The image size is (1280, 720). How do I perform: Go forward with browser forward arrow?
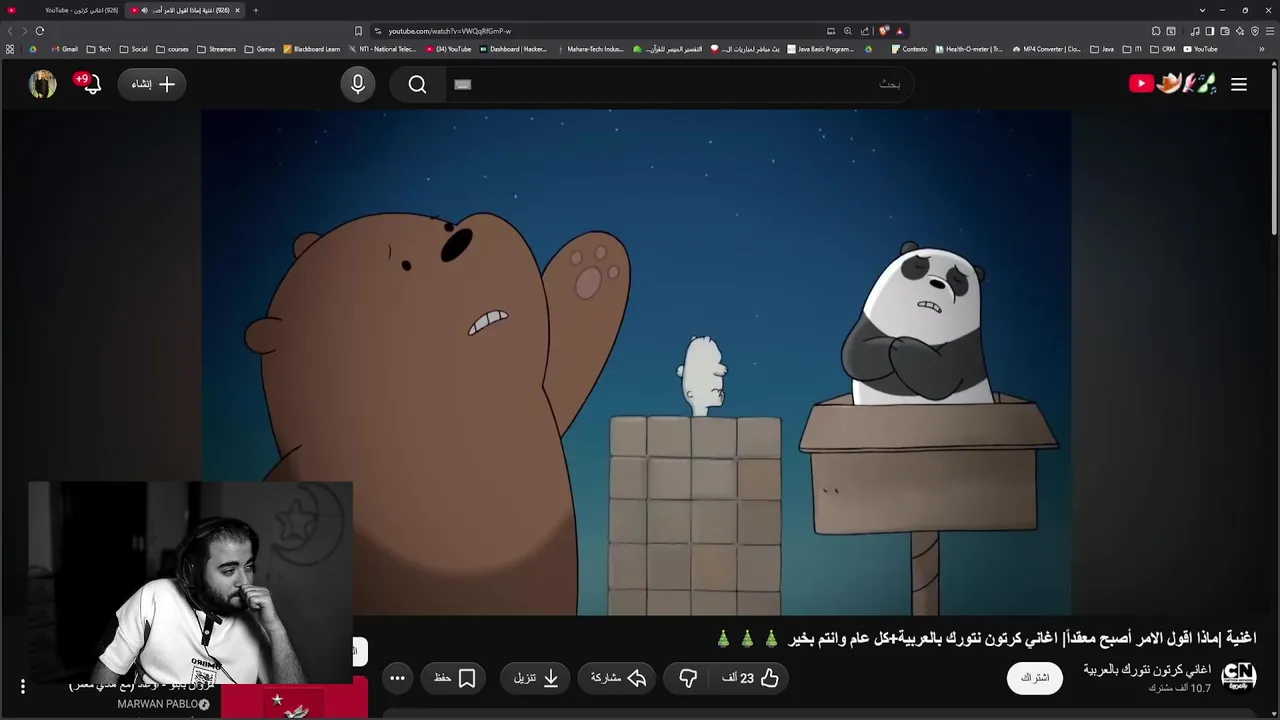25,31
